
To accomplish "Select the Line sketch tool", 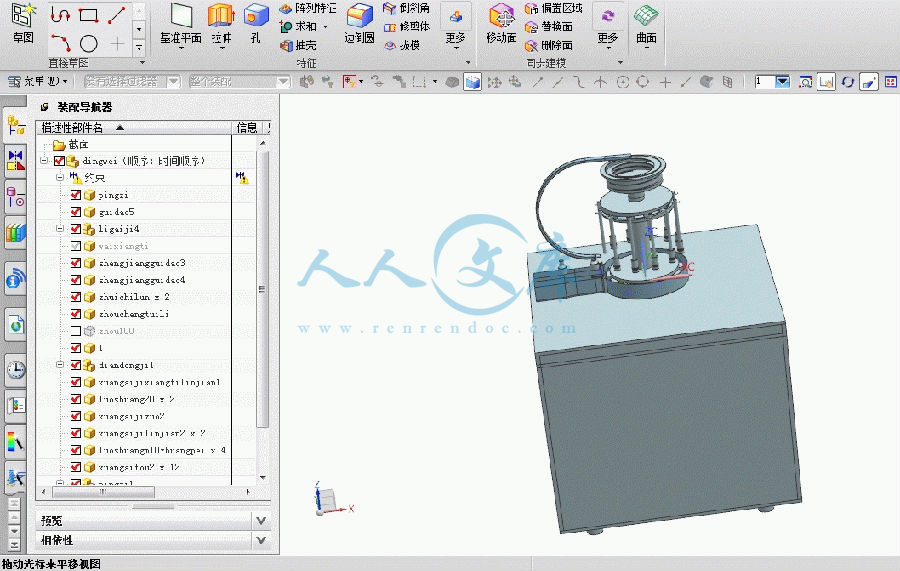I will [x=117, y=14].
